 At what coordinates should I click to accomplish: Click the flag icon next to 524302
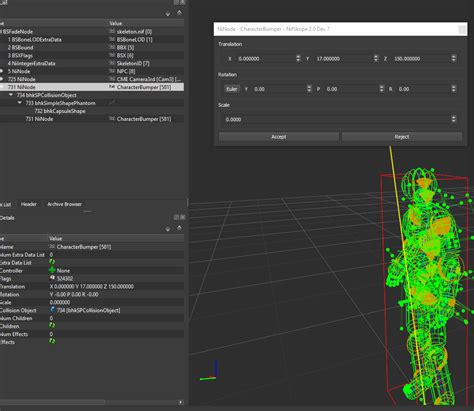(52, 278)
